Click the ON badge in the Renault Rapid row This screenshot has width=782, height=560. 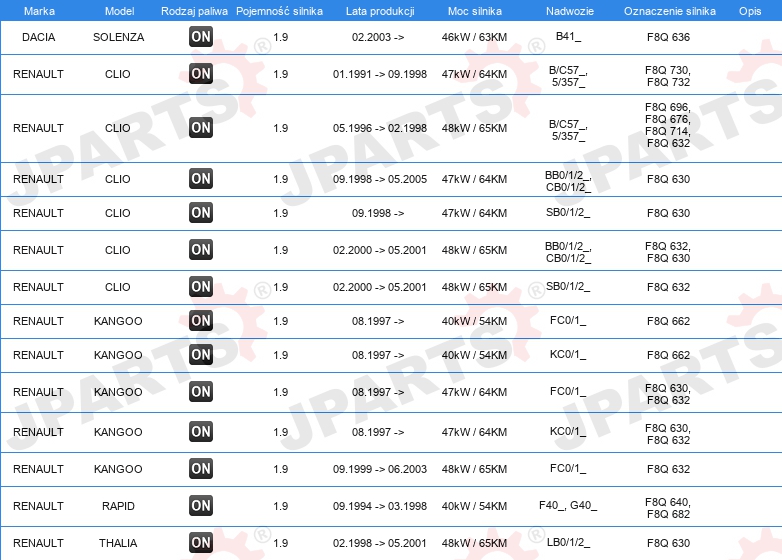(201, 506)
